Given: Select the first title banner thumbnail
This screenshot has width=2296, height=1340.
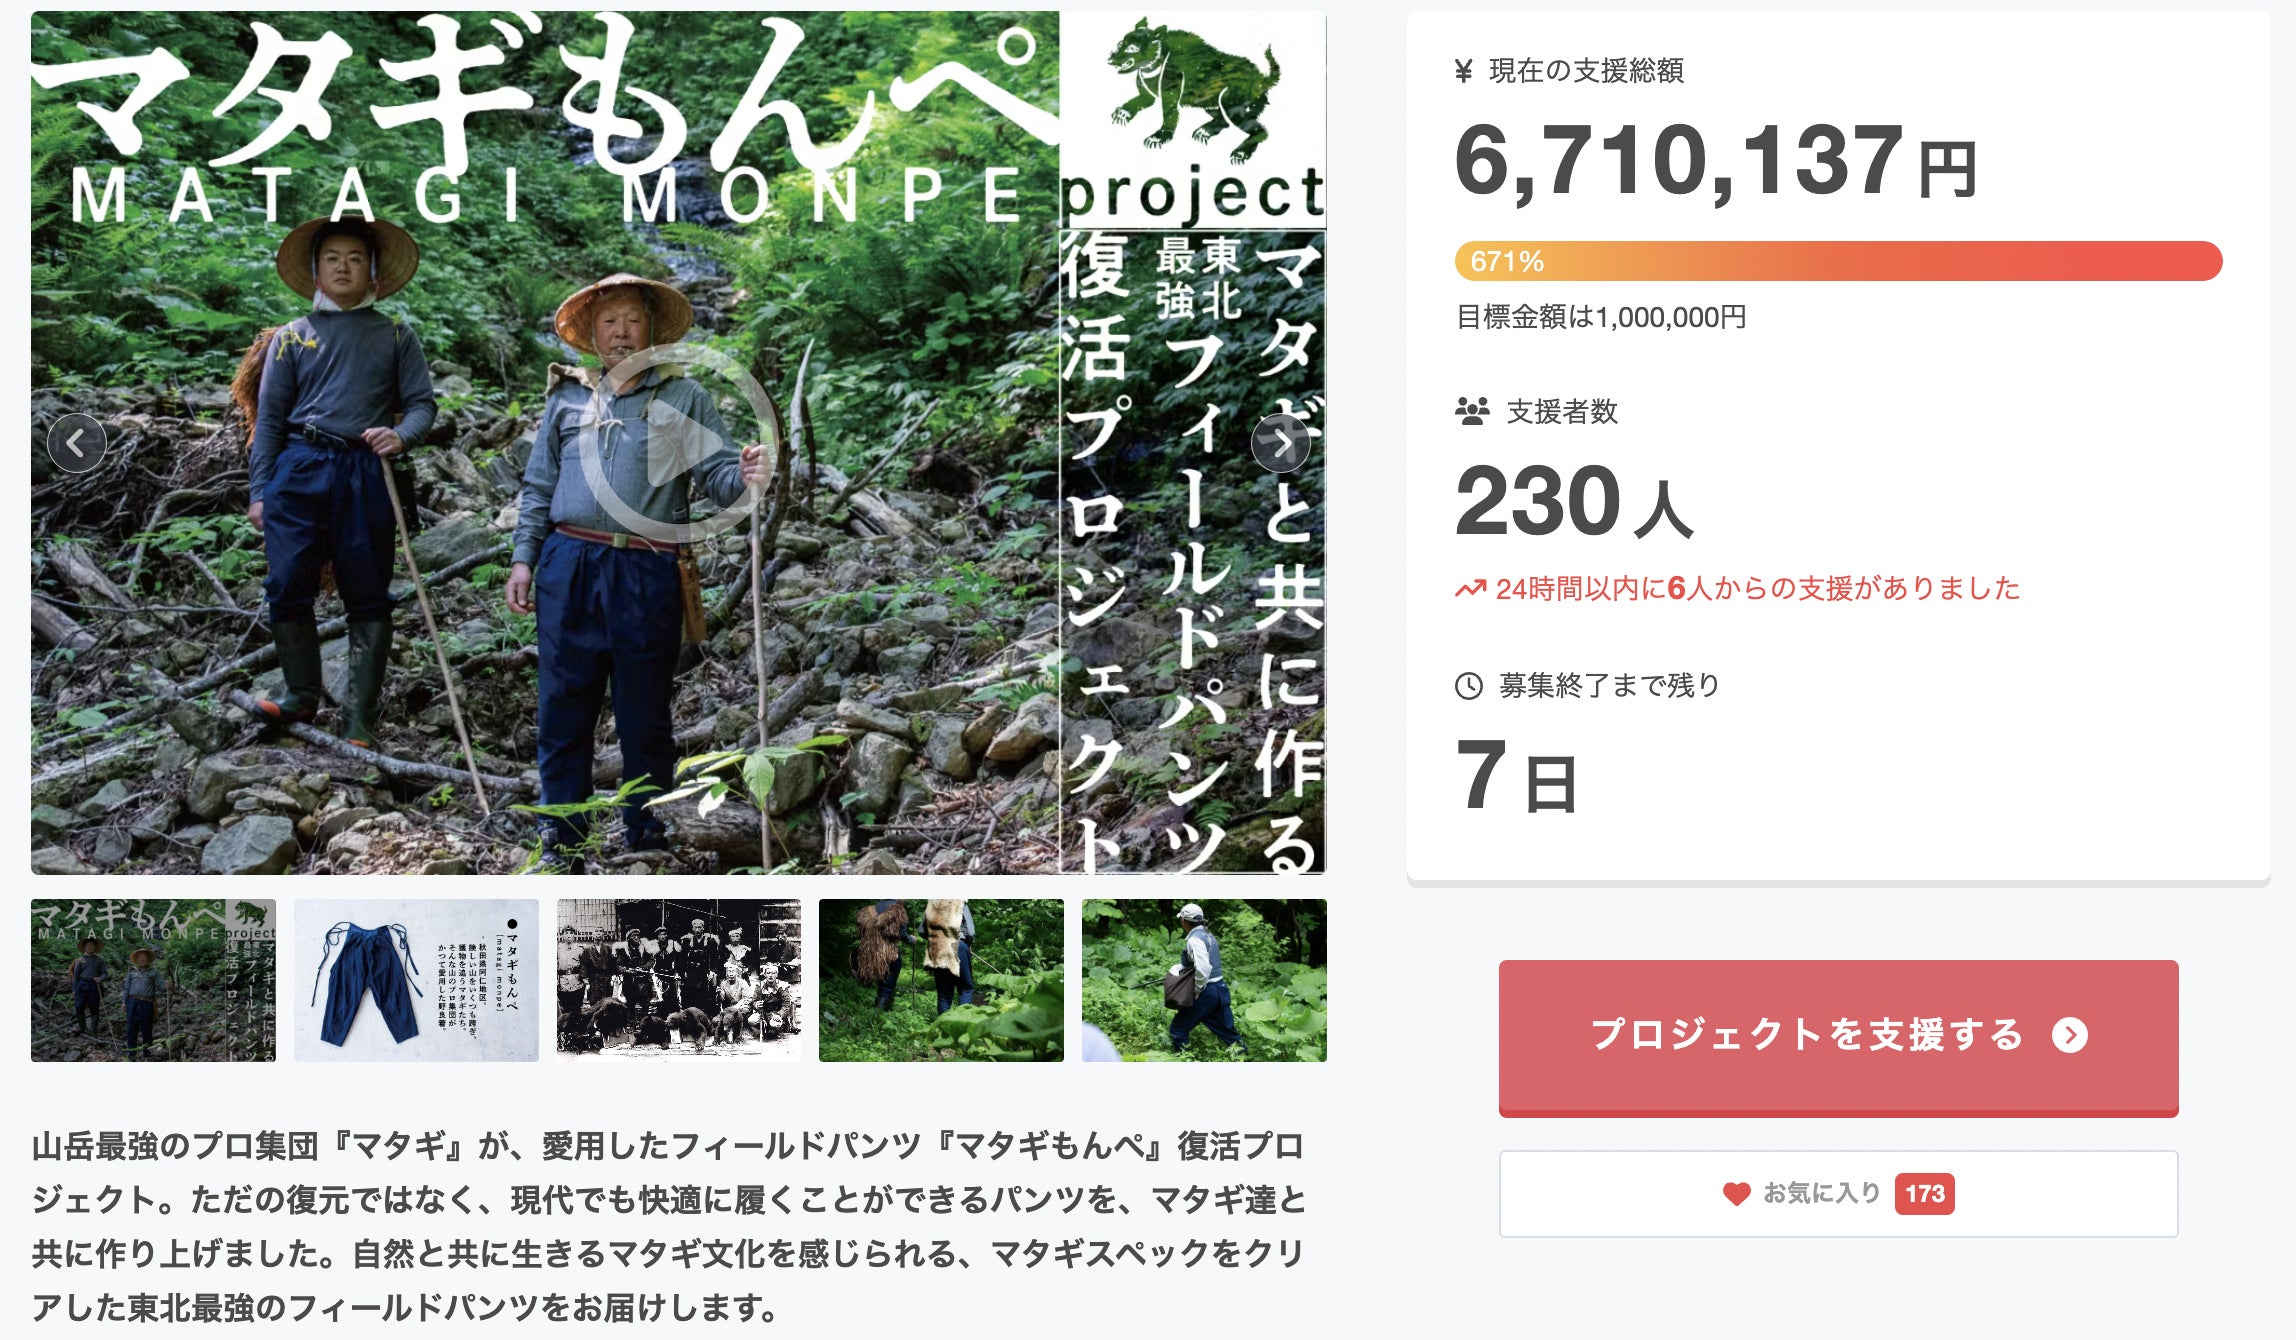Looking at the screenshot, I should pos(153,980).
